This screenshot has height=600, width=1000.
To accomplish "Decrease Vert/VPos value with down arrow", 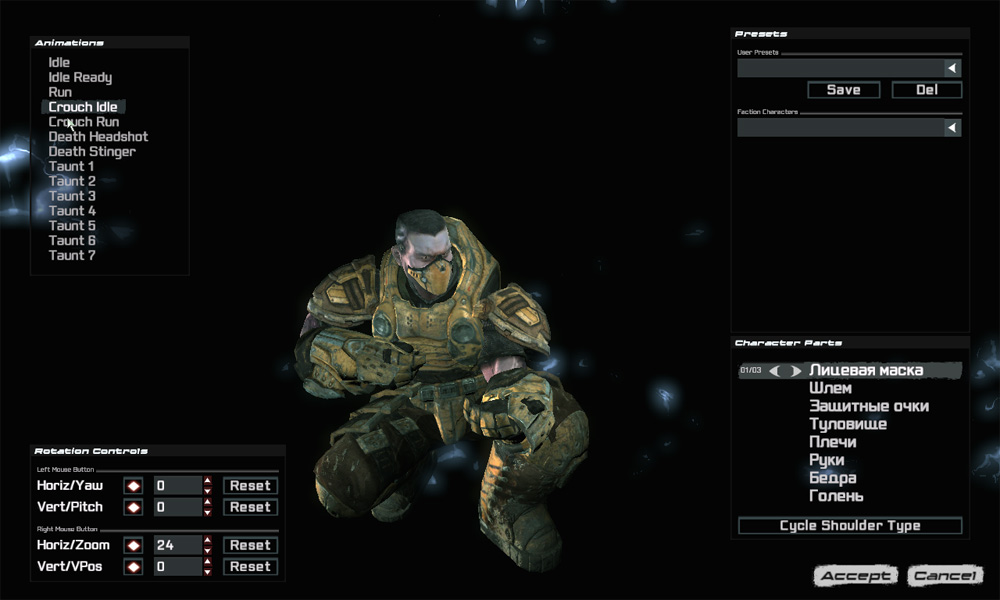I will [x=208, y=571].
